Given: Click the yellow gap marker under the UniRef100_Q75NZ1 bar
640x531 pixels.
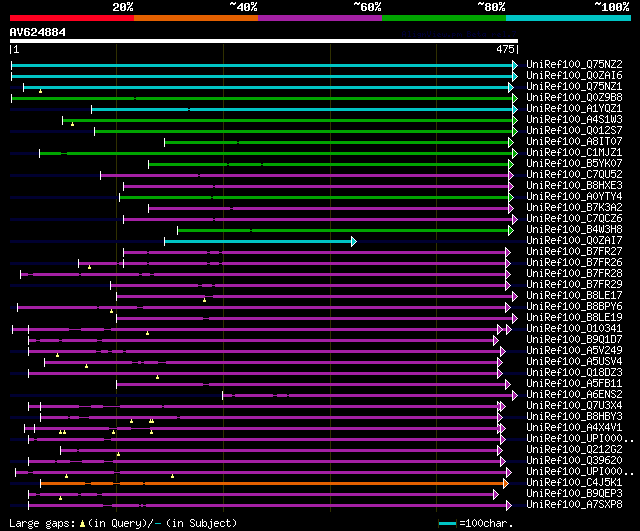Looking at the screenshot, I should [40, 91].
